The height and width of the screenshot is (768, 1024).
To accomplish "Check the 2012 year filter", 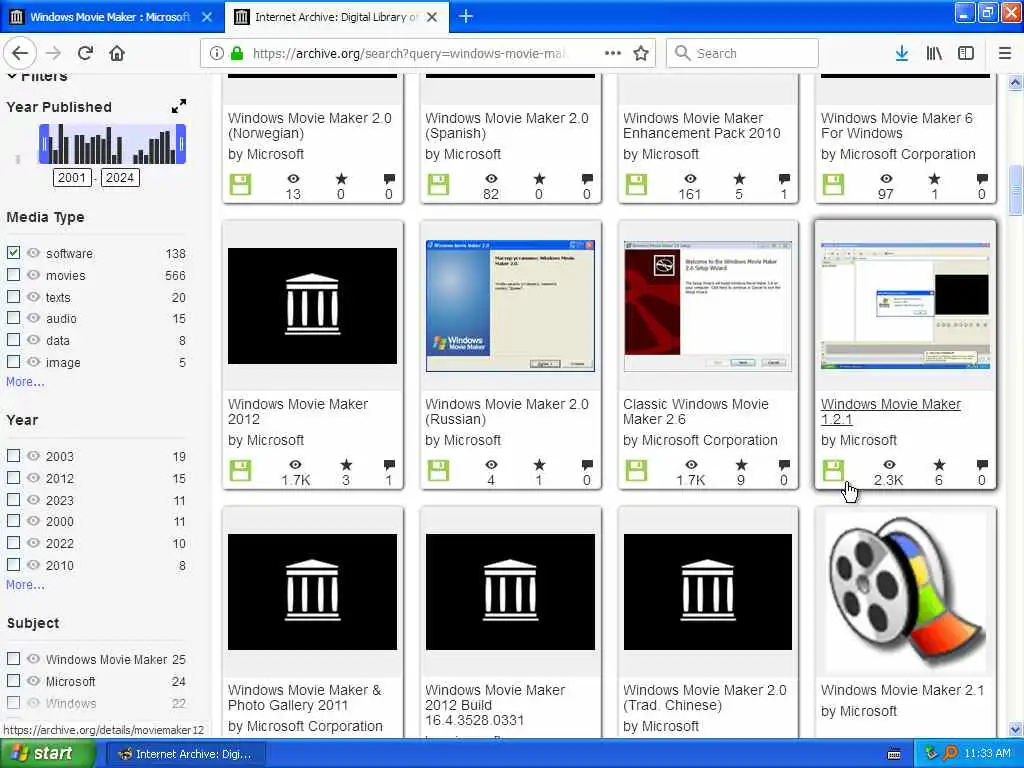I will coord(13,477).
